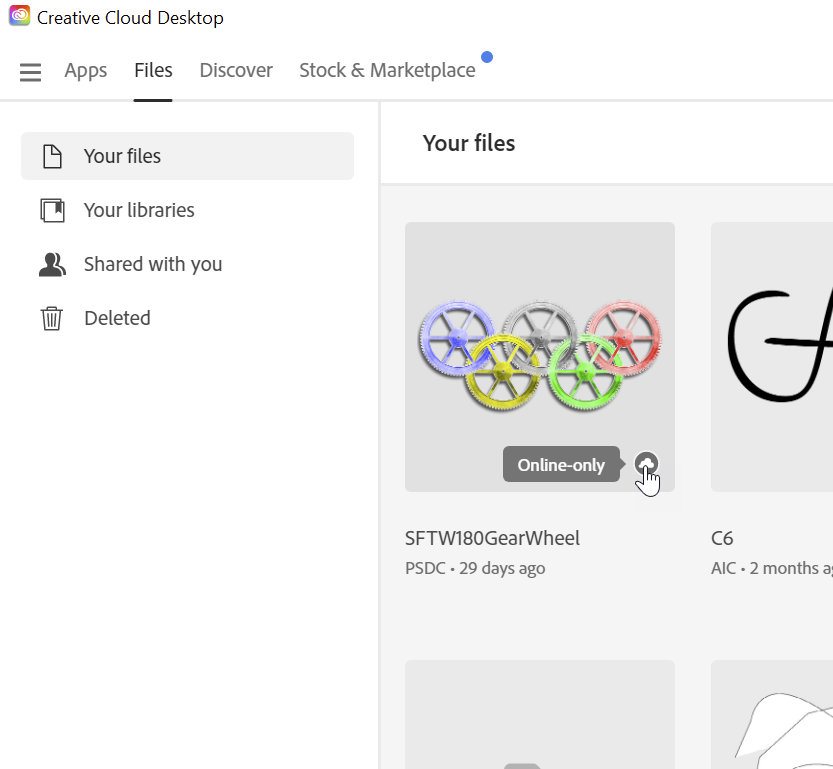The image size is (833, 769).
Task: Click the trash icon beside Deleted
Action: pos(51,317)
